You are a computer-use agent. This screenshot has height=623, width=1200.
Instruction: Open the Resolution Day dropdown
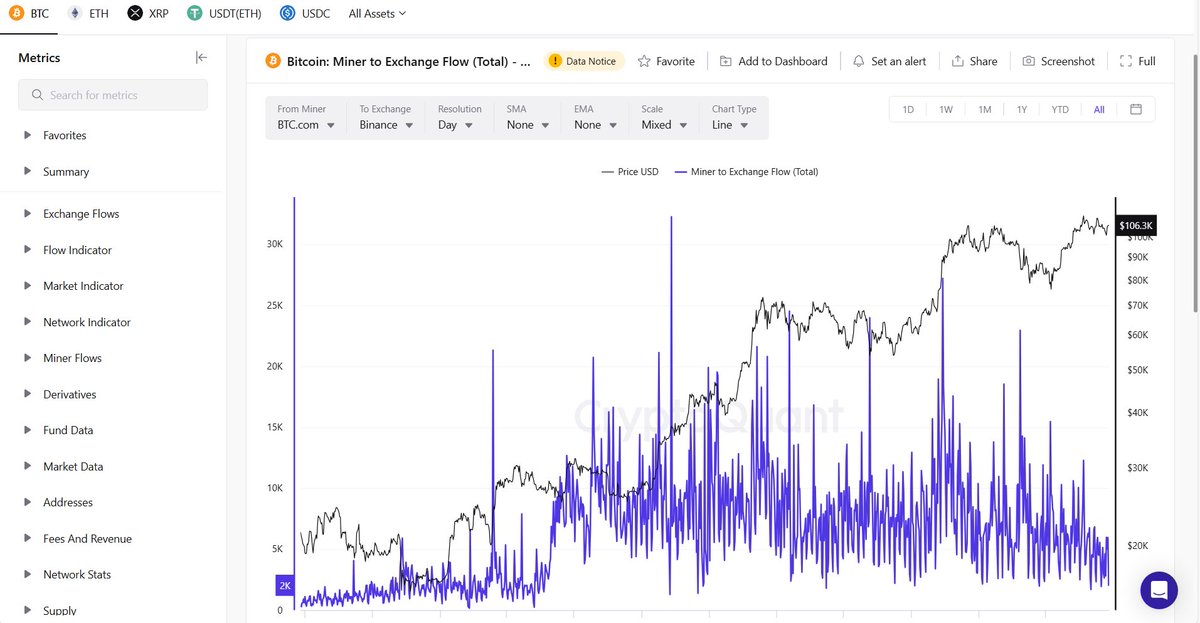[460, 117]
